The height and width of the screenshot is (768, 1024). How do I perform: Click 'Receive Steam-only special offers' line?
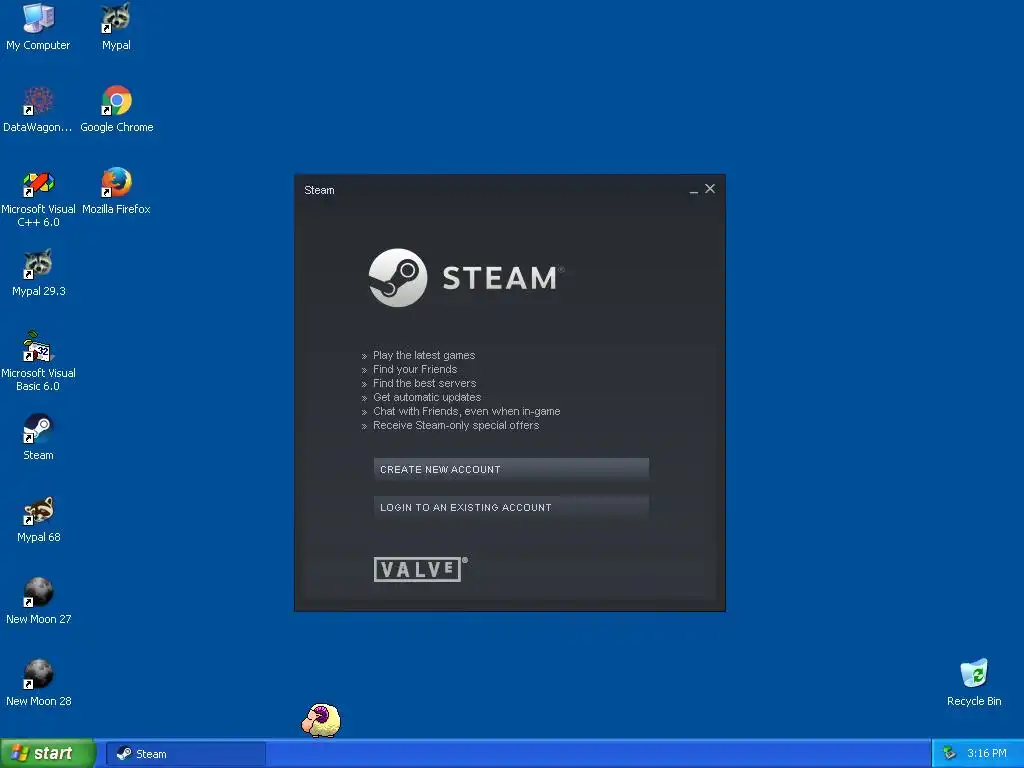click(456, 425)
